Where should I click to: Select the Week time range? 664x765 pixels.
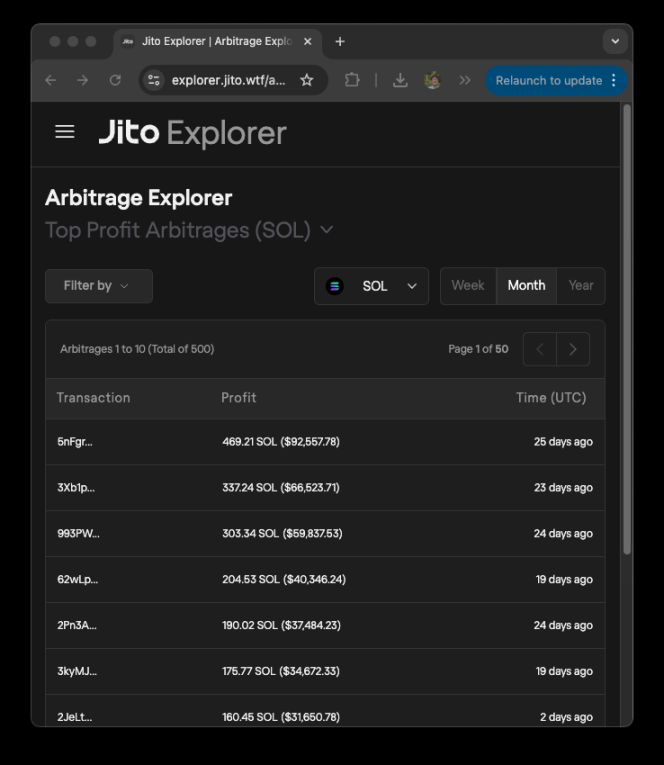coord(468,286)
